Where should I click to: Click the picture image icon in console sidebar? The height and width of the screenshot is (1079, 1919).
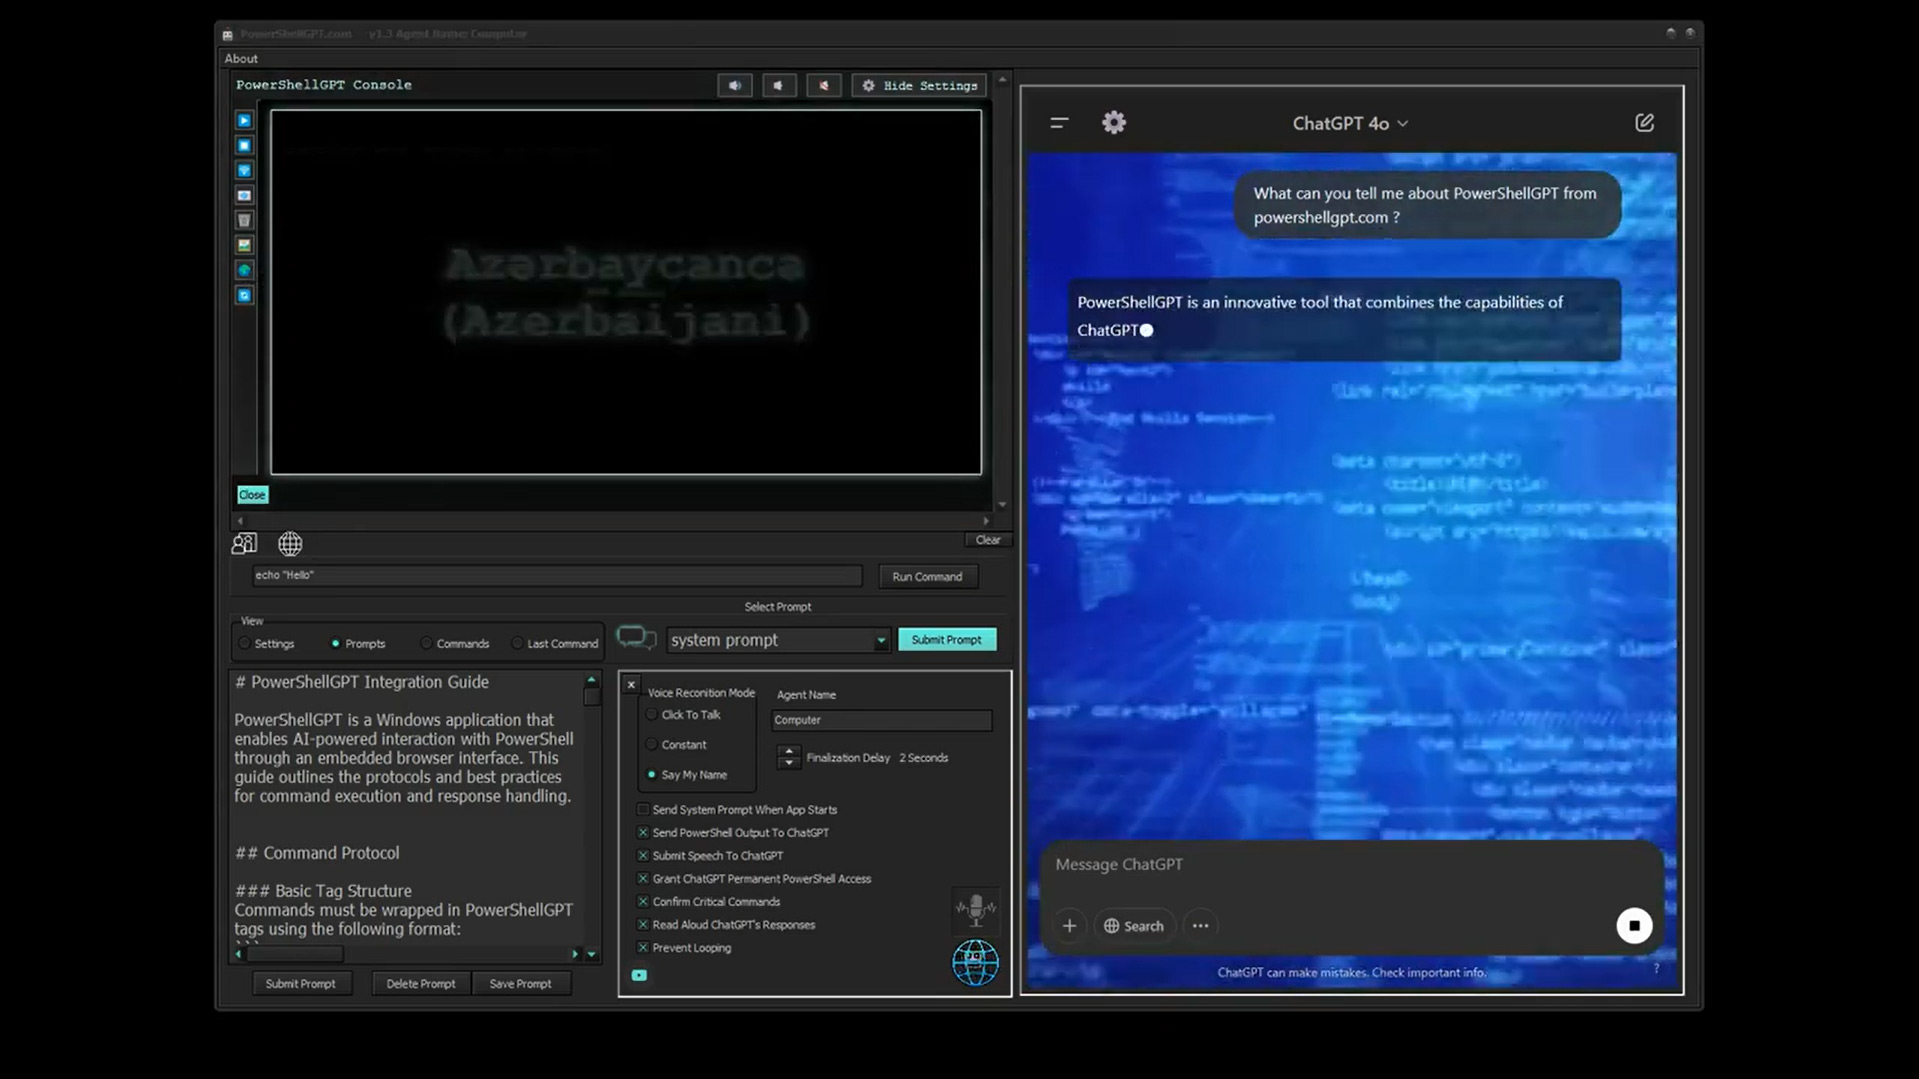coord(244,245)
